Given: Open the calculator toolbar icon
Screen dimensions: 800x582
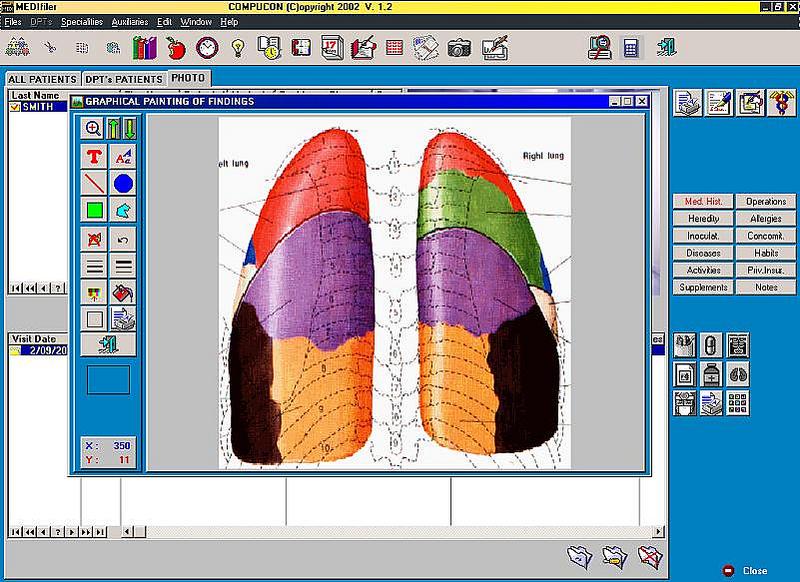Looking at the screenshot, I should [x=631, y=48].
